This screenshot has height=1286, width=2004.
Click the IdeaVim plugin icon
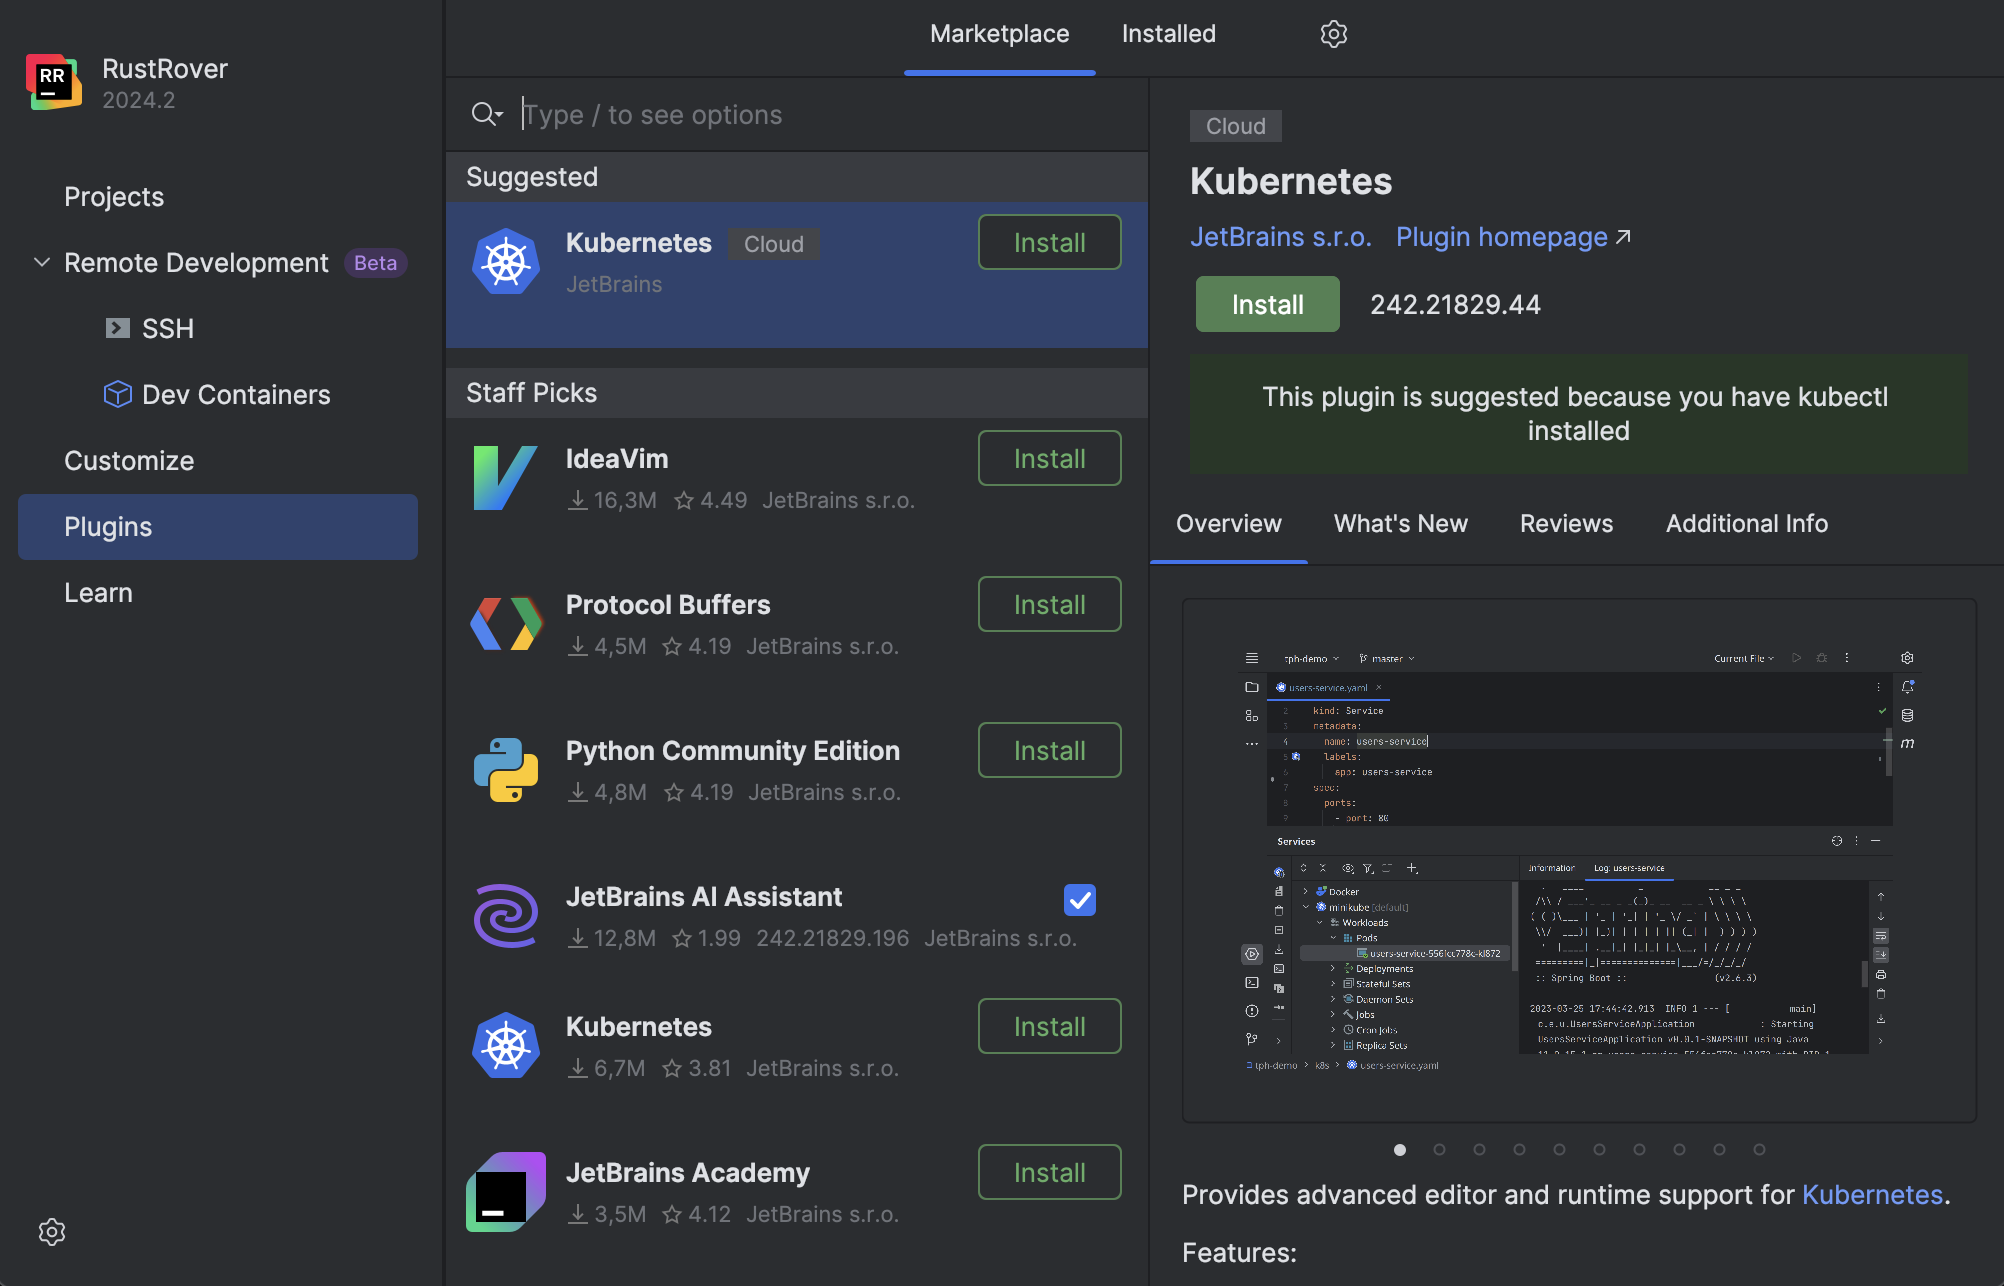pos(505,478)
